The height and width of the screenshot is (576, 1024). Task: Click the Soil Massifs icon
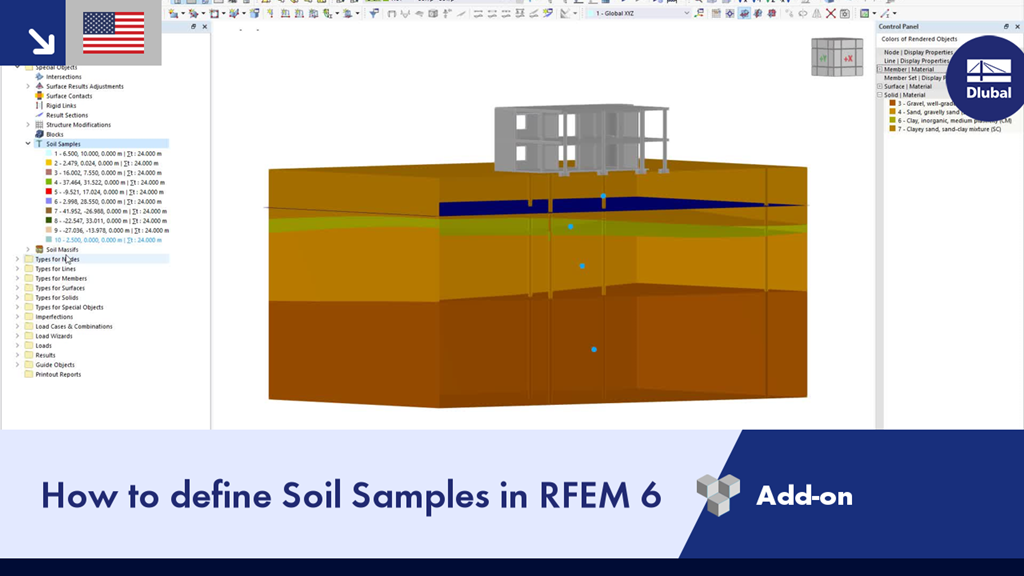(x=38, y=249)
